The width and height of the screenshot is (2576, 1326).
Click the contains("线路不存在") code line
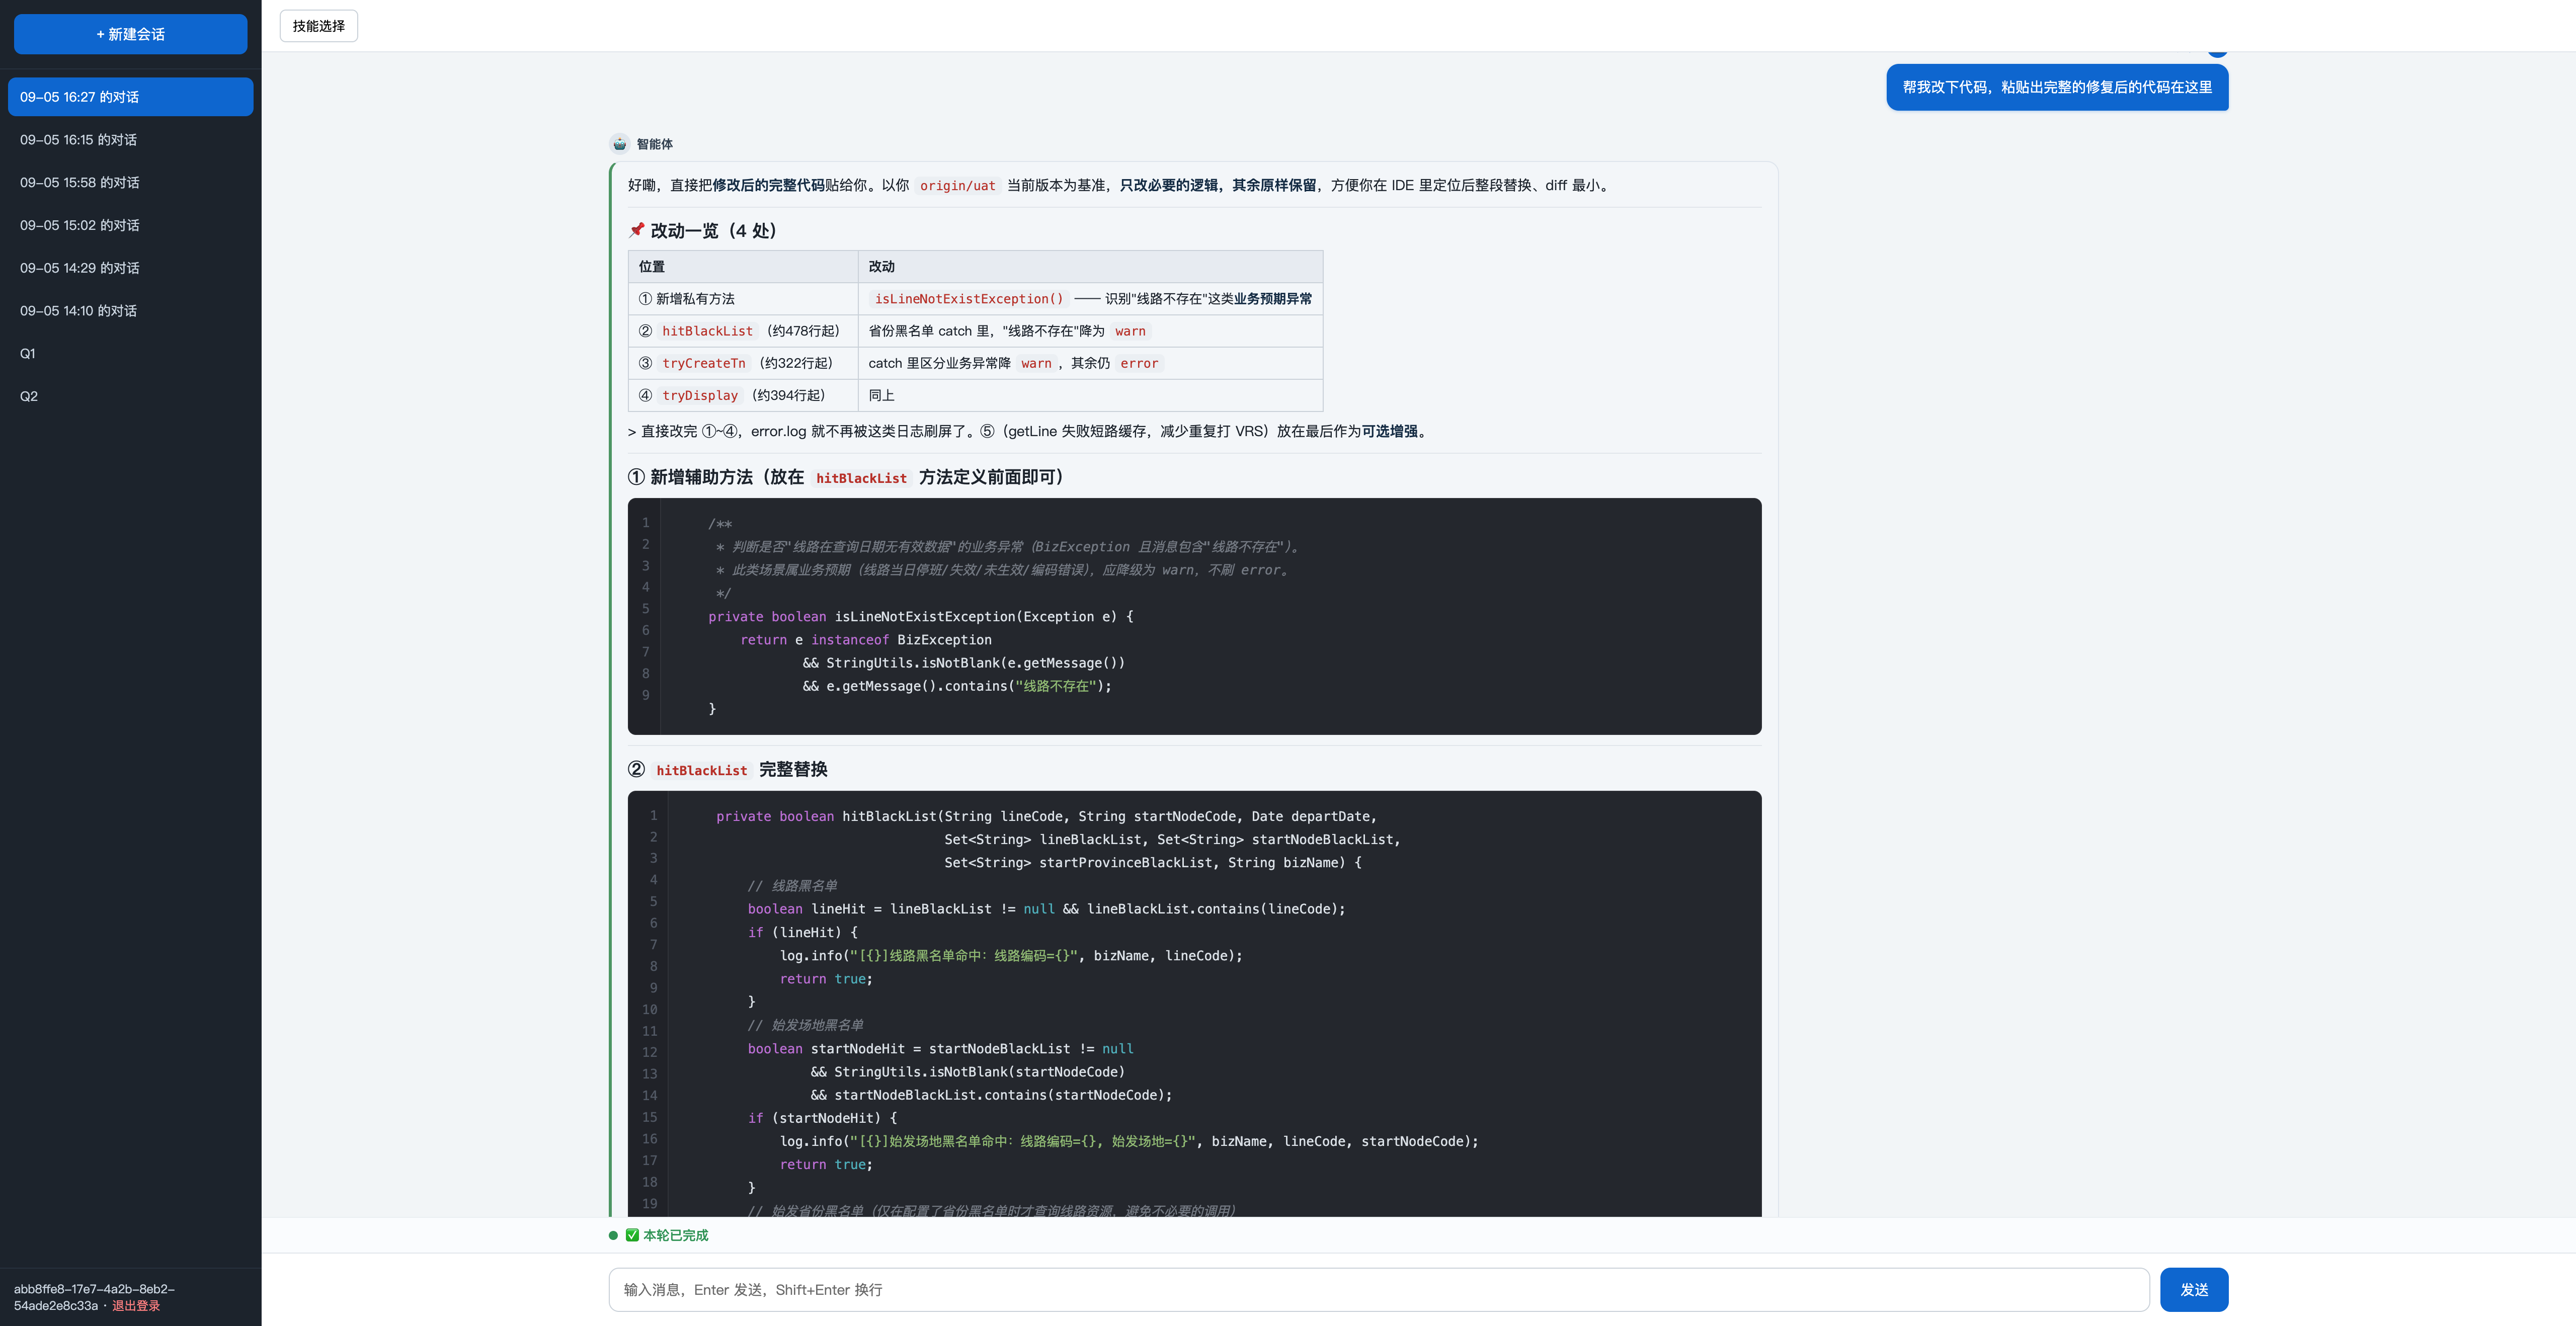(x=957, y=686)
